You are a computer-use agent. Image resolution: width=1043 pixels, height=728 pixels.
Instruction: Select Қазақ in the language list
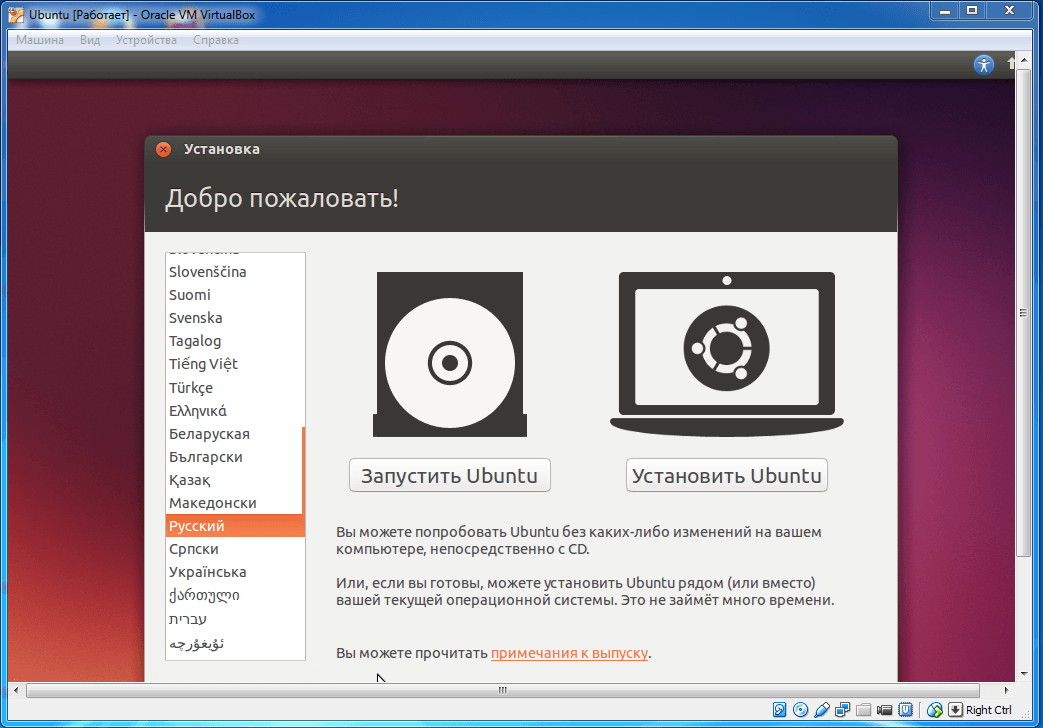coord(233,480)
